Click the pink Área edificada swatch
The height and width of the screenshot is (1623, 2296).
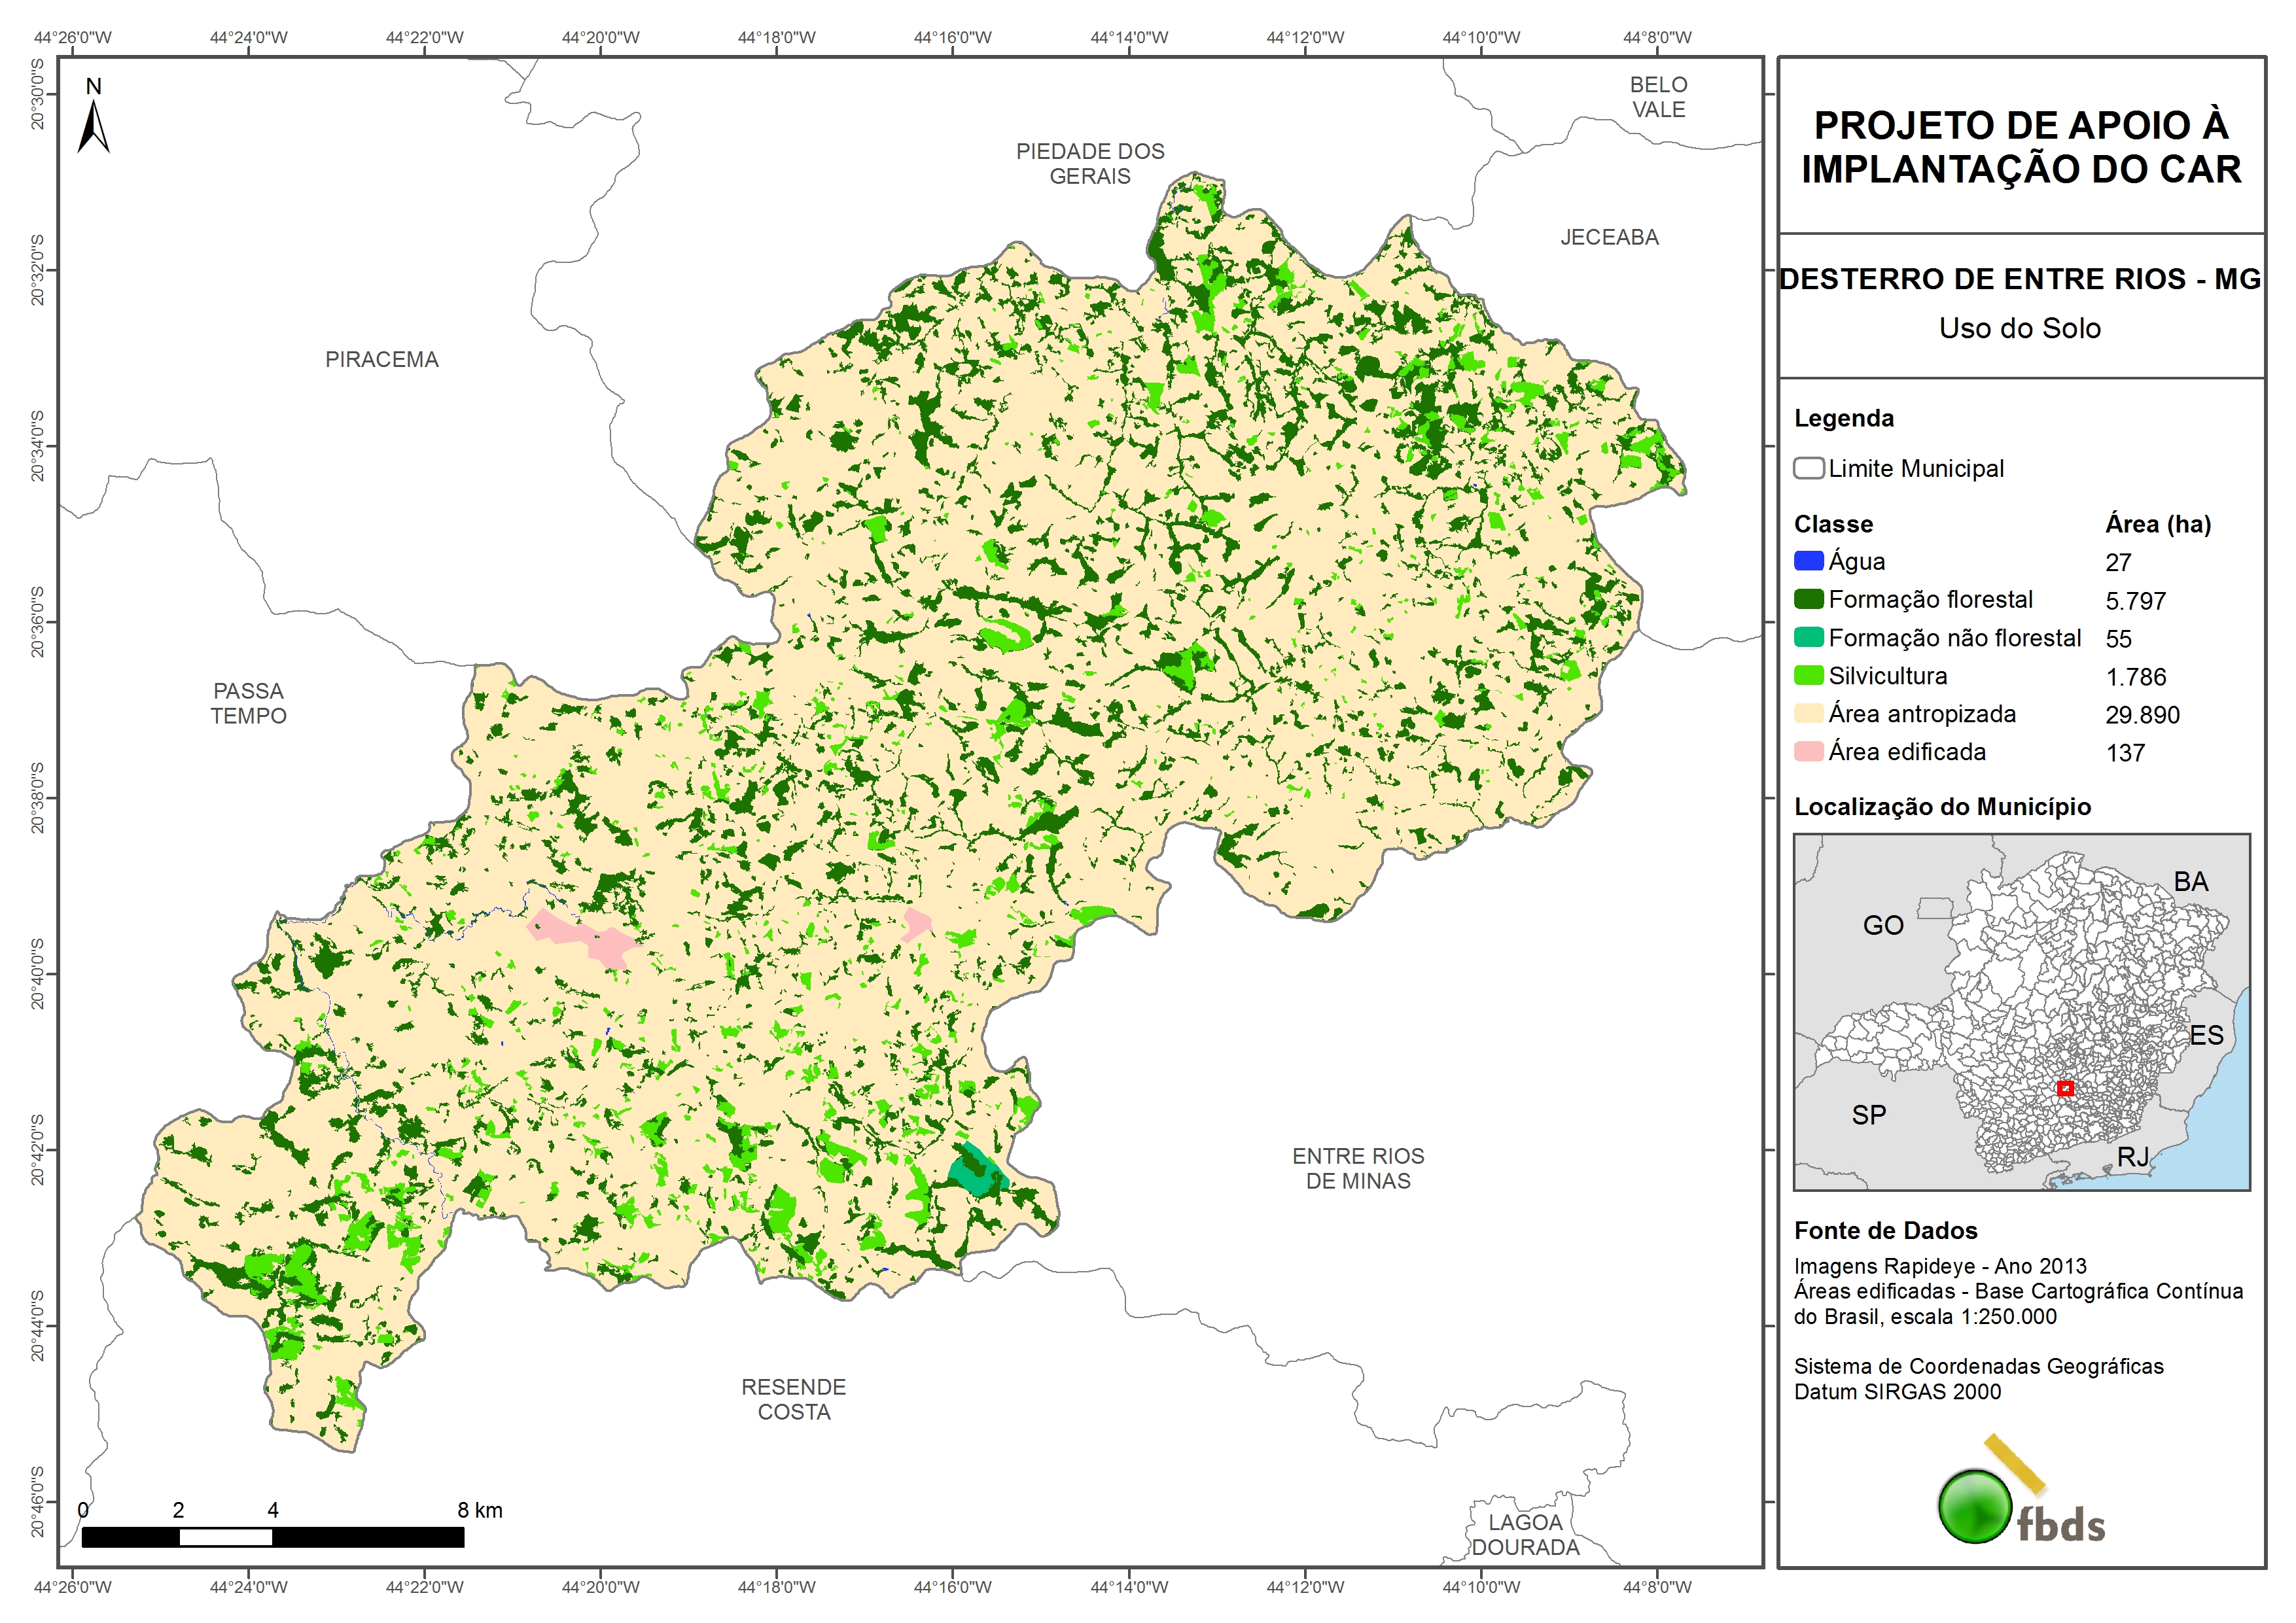(1808, 751)
